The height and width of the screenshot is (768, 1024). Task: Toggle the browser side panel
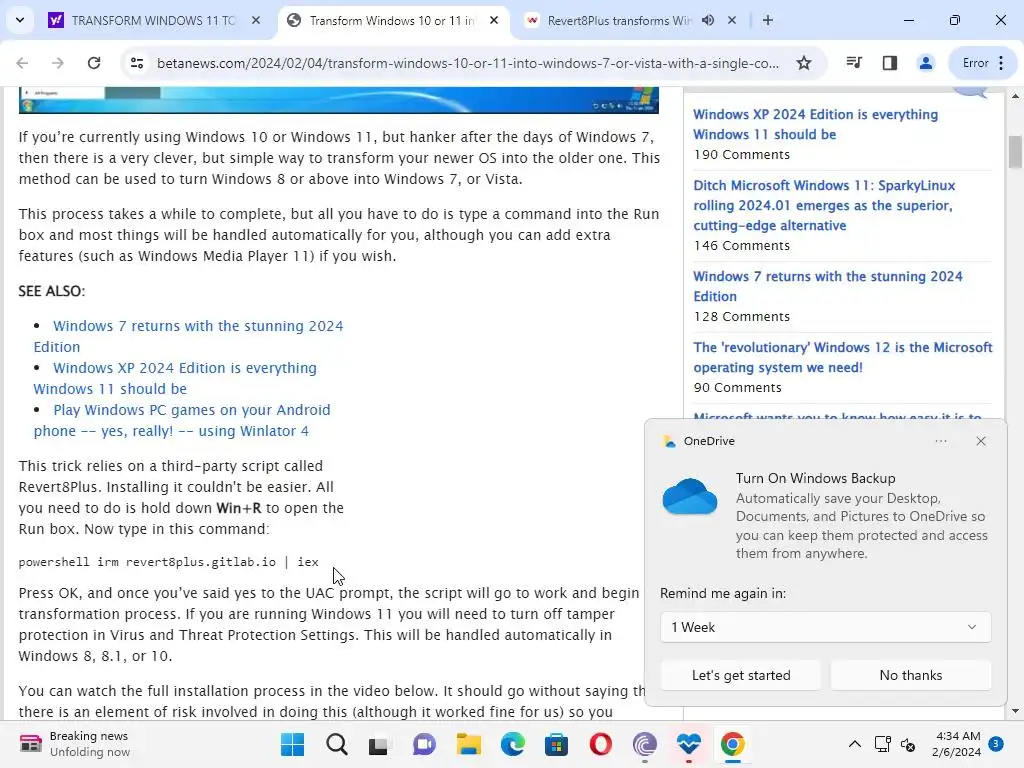coord(889,63)
